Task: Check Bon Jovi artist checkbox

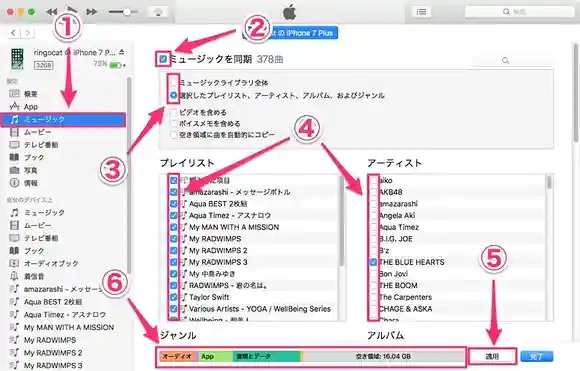Action: [374, 274]
